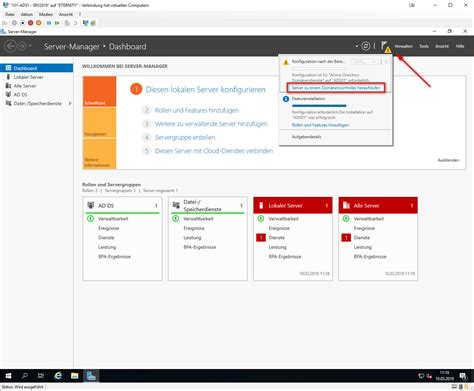Click Dienste alert in Lokaler Server tile
This screenshot has width=474, height=391.
tap(277, 238)
